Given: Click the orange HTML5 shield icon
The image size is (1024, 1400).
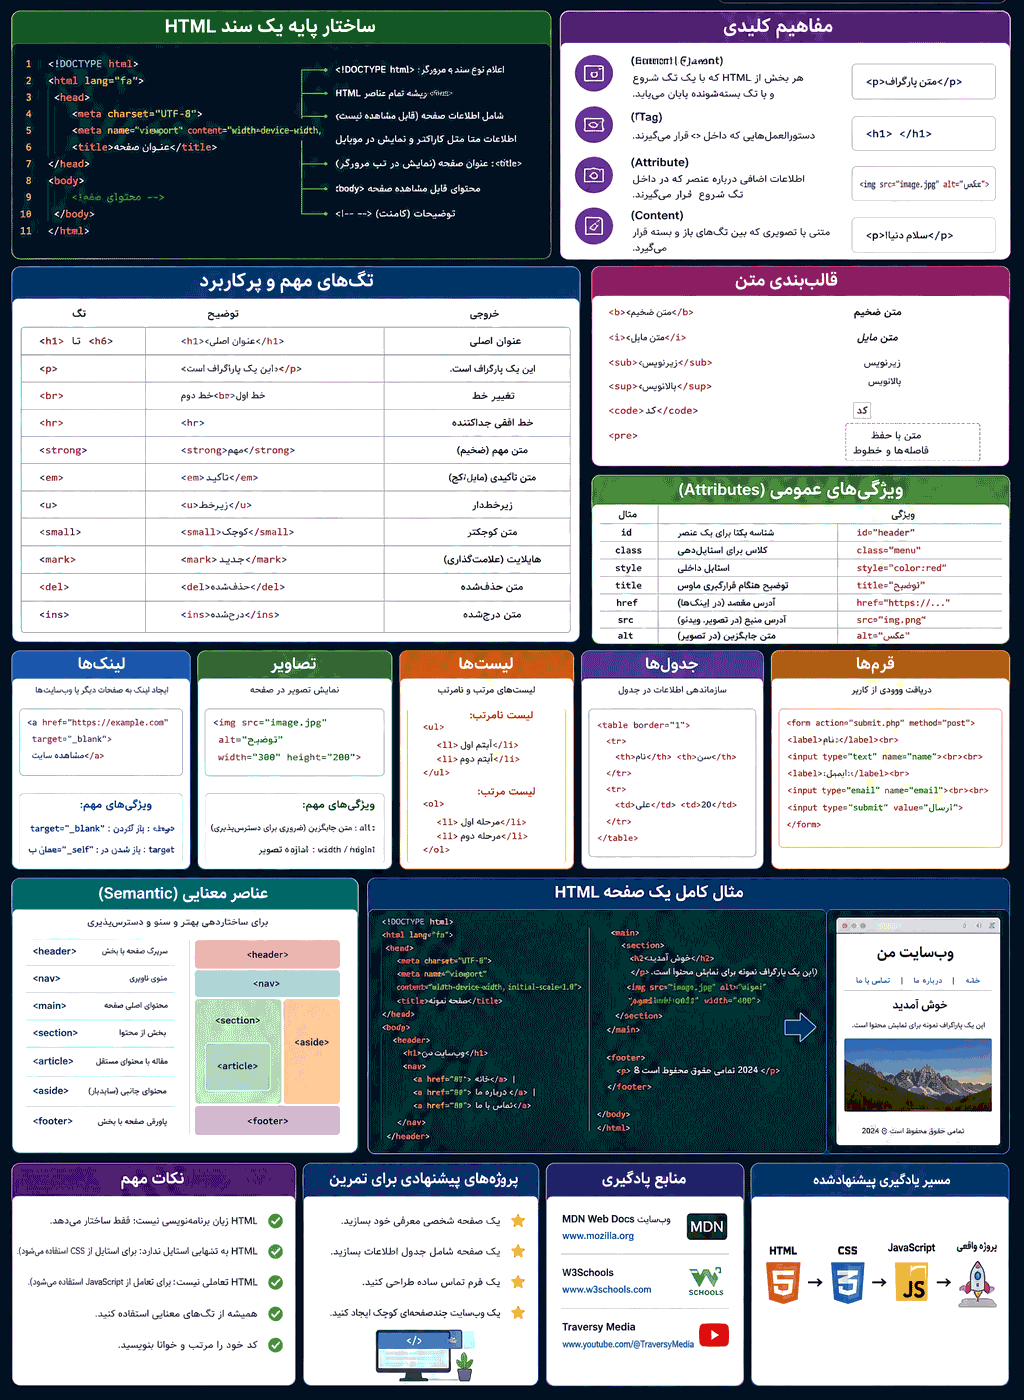Looking at the screenshot, I should (783, 1282).
